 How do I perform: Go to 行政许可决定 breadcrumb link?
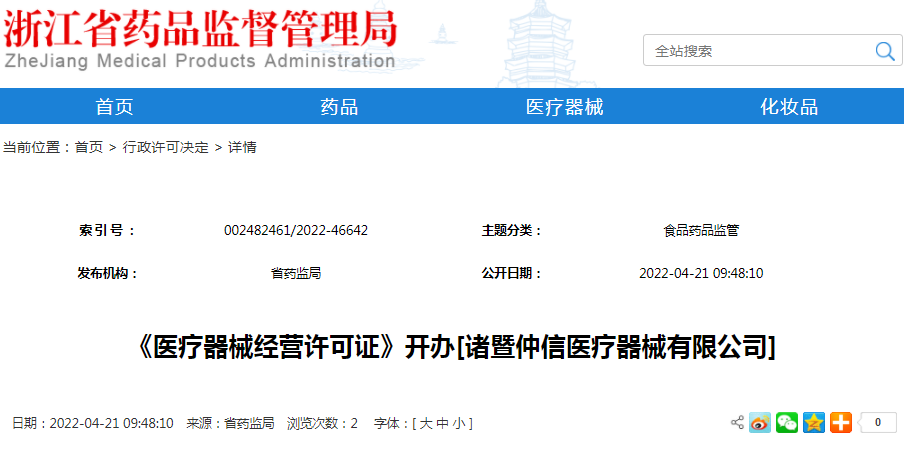point(165,148)
